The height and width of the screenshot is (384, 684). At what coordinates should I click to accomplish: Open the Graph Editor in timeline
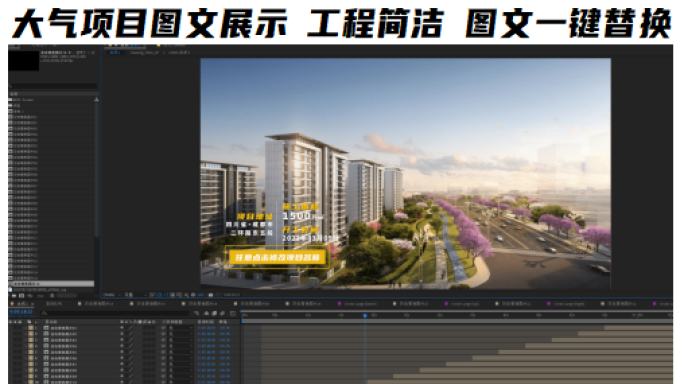(x=233, y=313)
